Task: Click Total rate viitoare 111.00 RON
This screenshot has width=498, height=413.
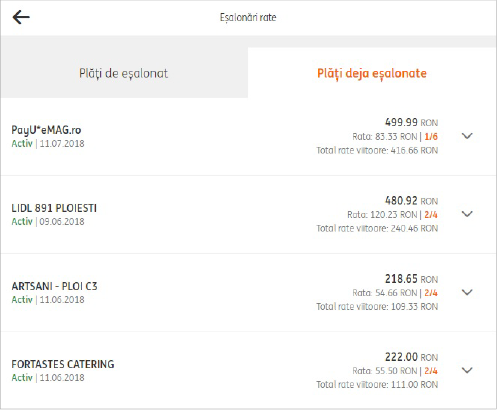Action: pyautogui.click(x=377, y=385)
